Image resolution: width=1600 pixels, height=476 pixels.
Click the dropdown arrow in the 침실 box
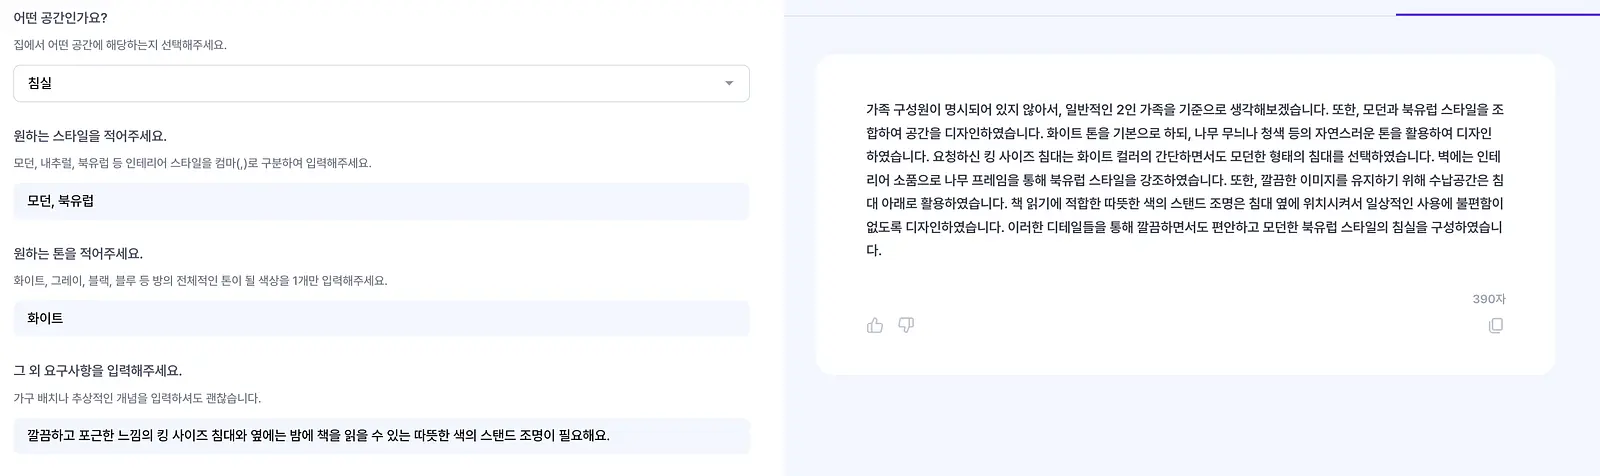(729, 83)
